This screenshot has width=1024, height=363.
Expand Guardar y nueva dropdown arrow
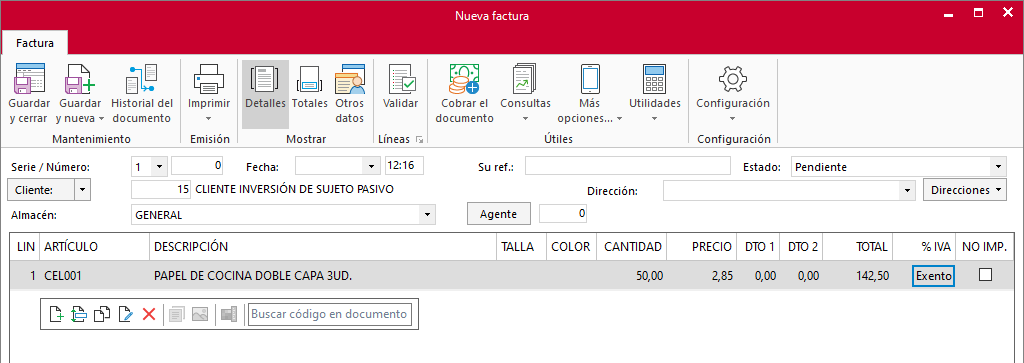coord(101,119)
